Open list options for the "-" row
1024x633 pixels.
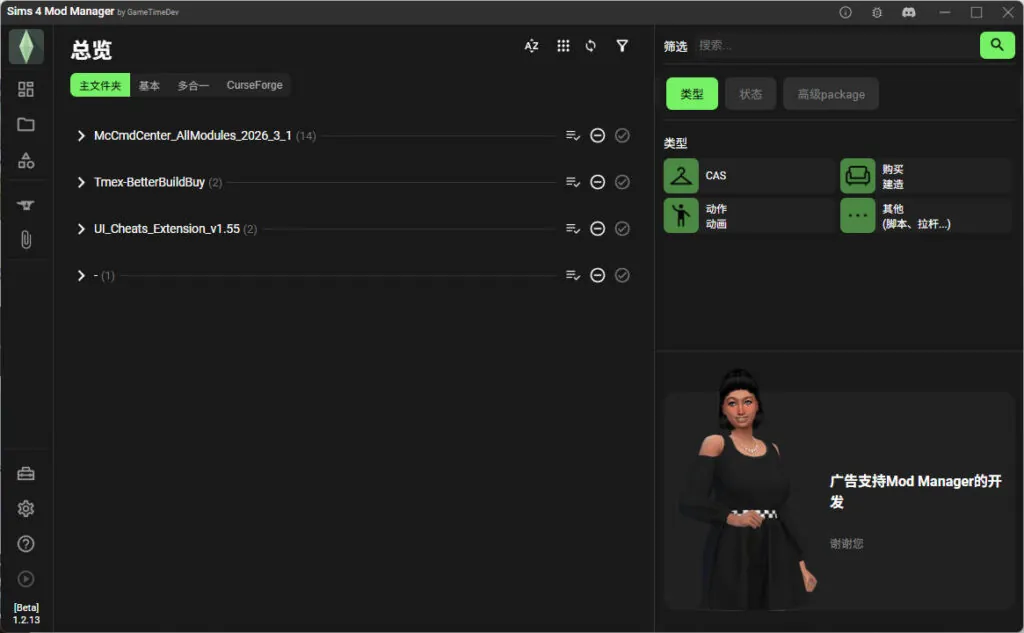click(x=573, y=275)
